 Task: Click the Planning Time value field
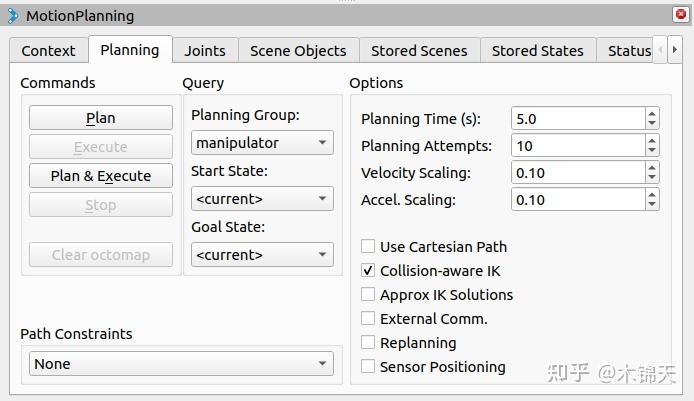pyautogui.click(x=578, y=119)
